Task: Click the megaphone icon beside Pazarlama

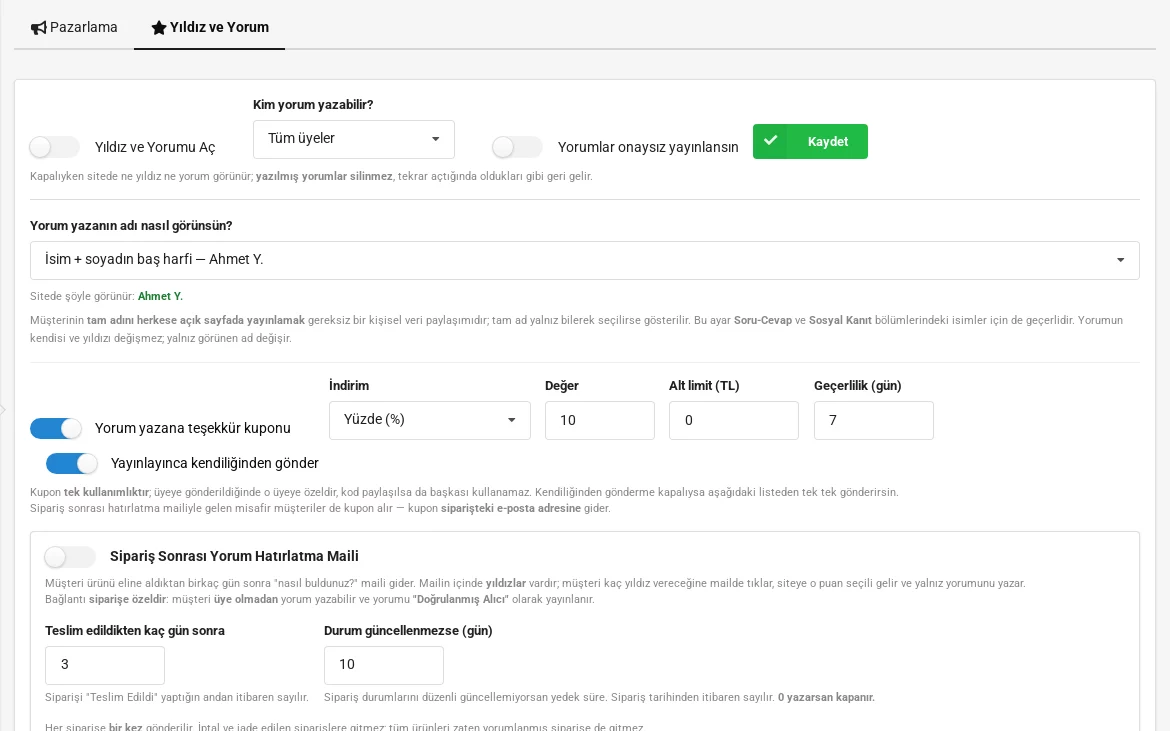Action: click(38, 28)
